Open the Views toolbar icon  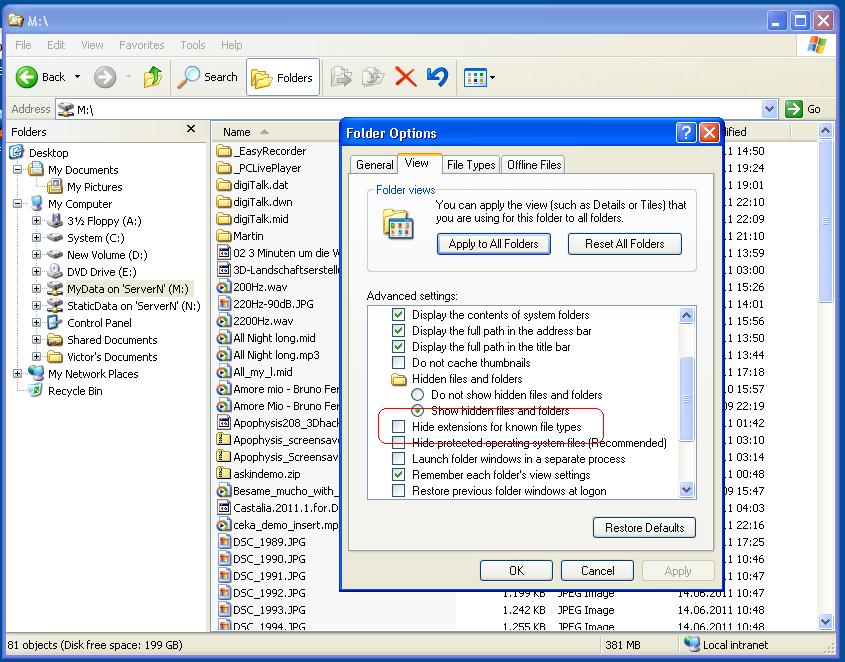point(475,78)
